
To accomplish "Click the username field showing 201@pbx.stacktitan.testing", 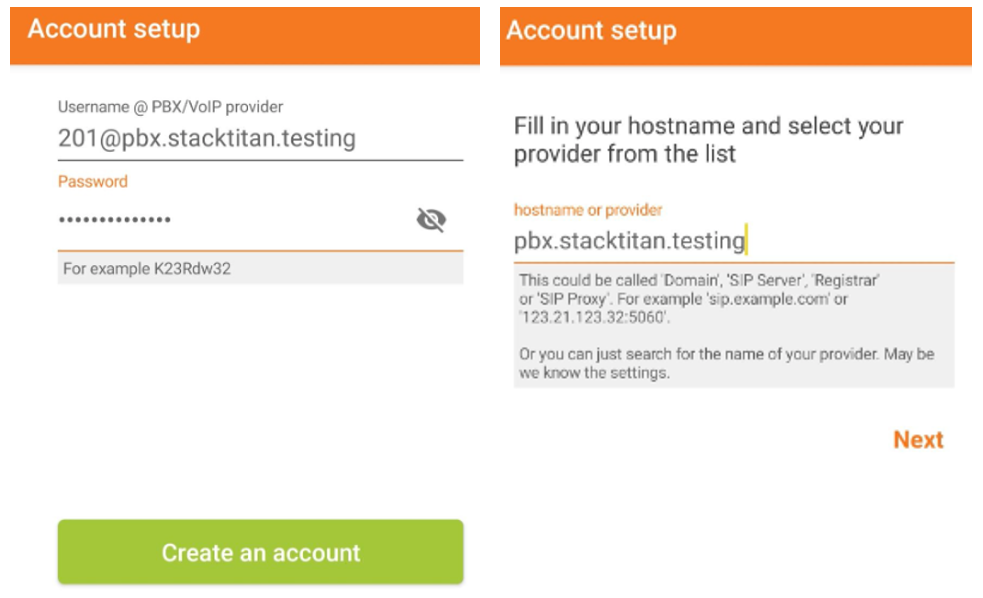I will (260, 139).
